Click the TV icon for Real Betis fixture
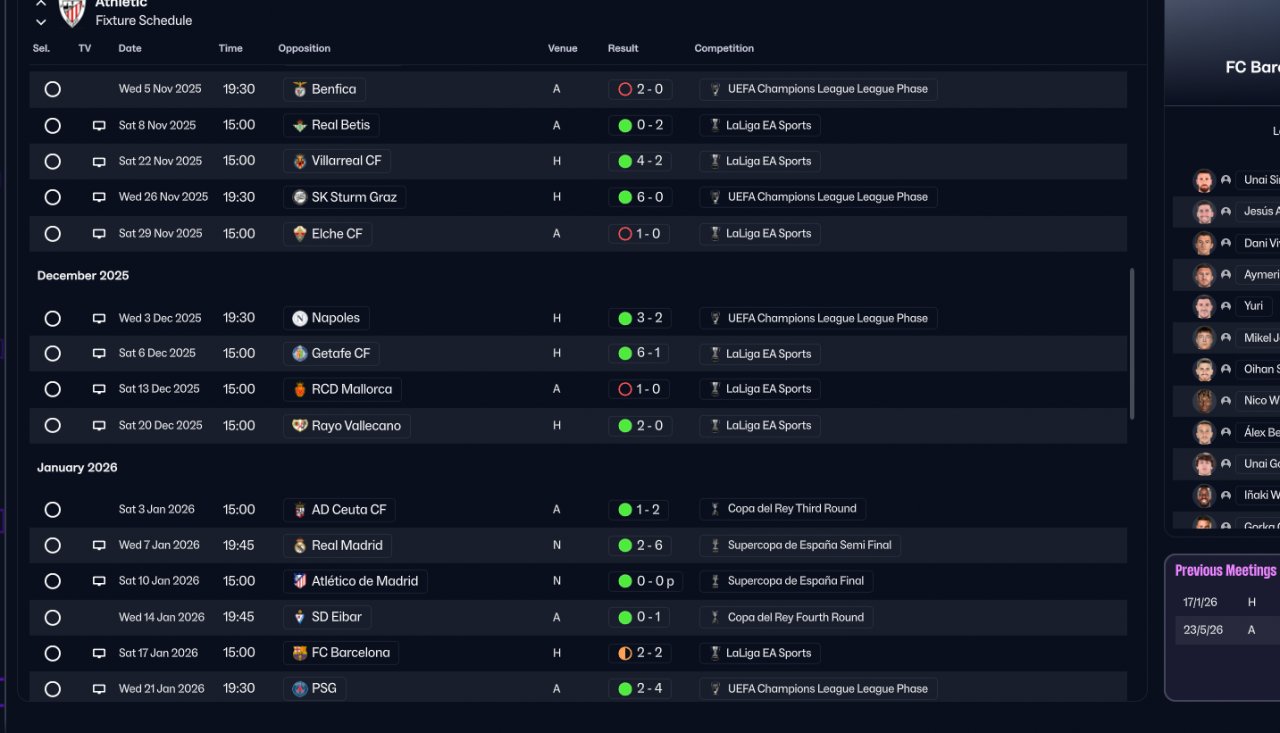Viewport: 1280px width, 733px height. (x=99, y=125)
